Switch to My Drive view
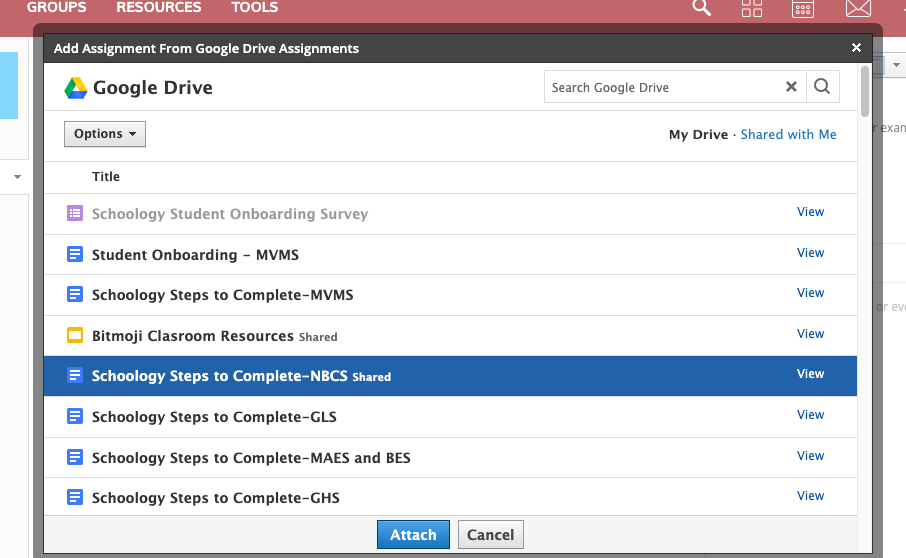The height and width of the screenshot is (558, 906). click(x=698, y=135)
